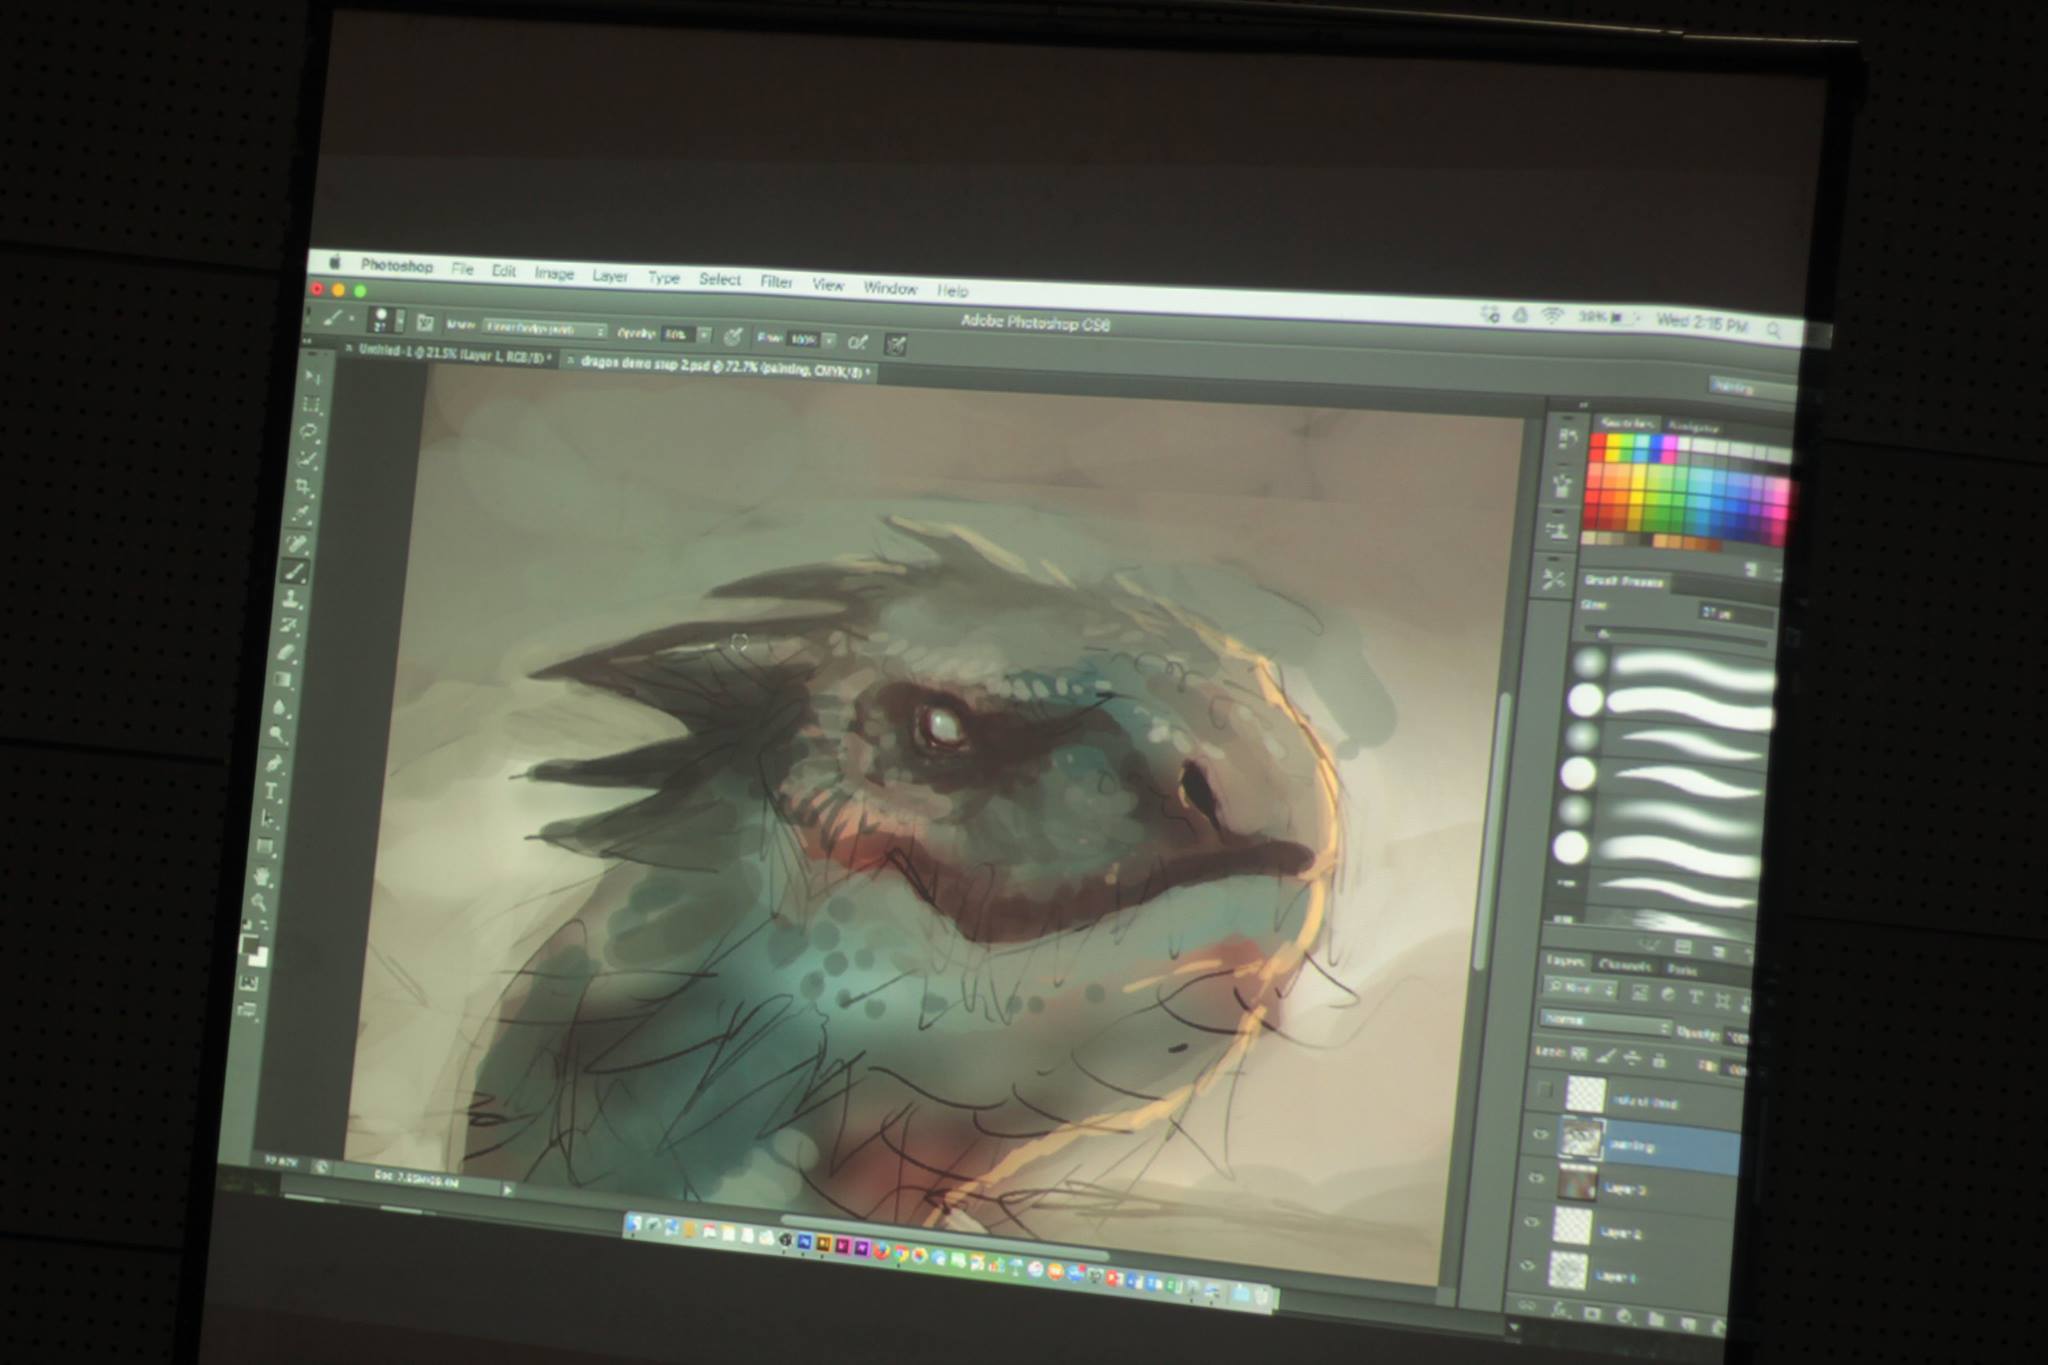Open the Window menu
Image resolution: width=2048 pixels, height=1365 pixels.
(x=890, y=288)
